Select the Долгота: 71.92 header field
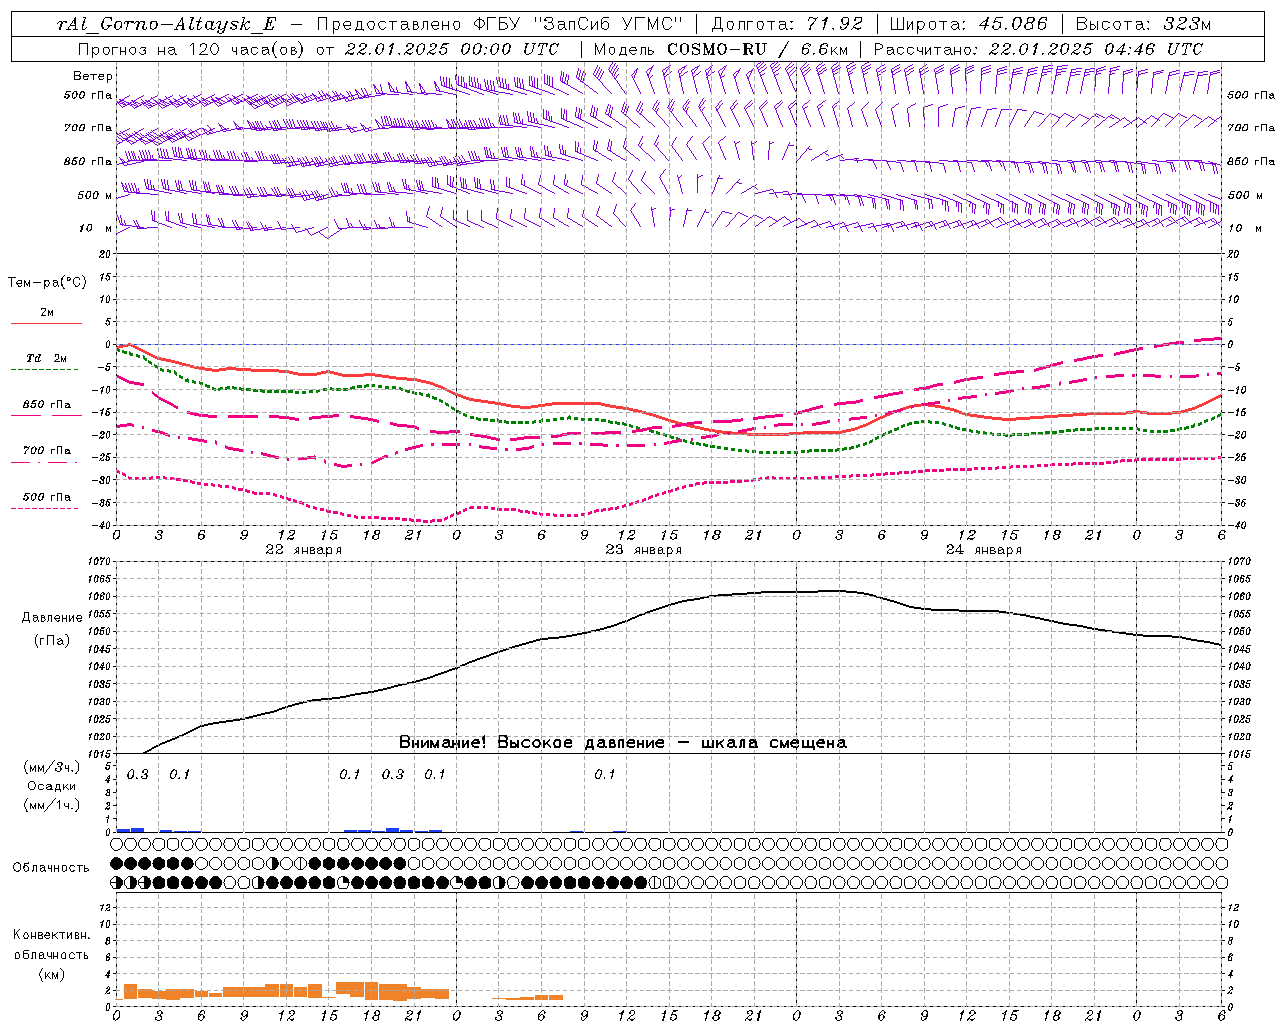The image size is (1280, 1024). click(787, 24)
